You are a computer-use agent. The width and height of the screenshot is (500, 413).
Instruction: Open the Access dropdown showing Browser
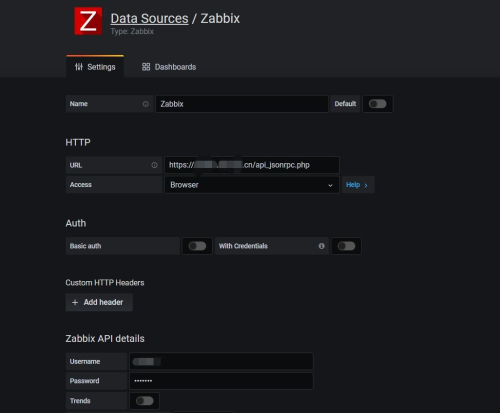pyautogui.click(x=252, y=185)
